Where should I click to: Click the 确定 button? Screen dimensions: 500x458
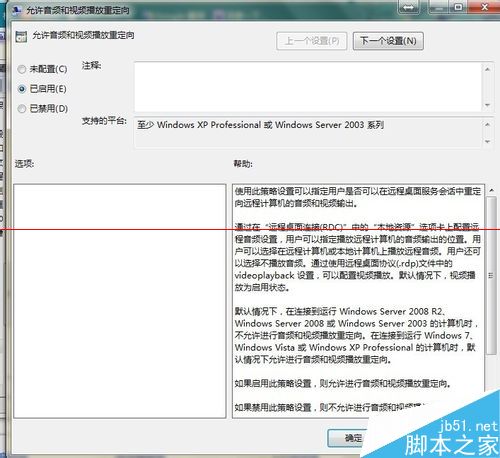pyautogui.click(x=348, y=438)
